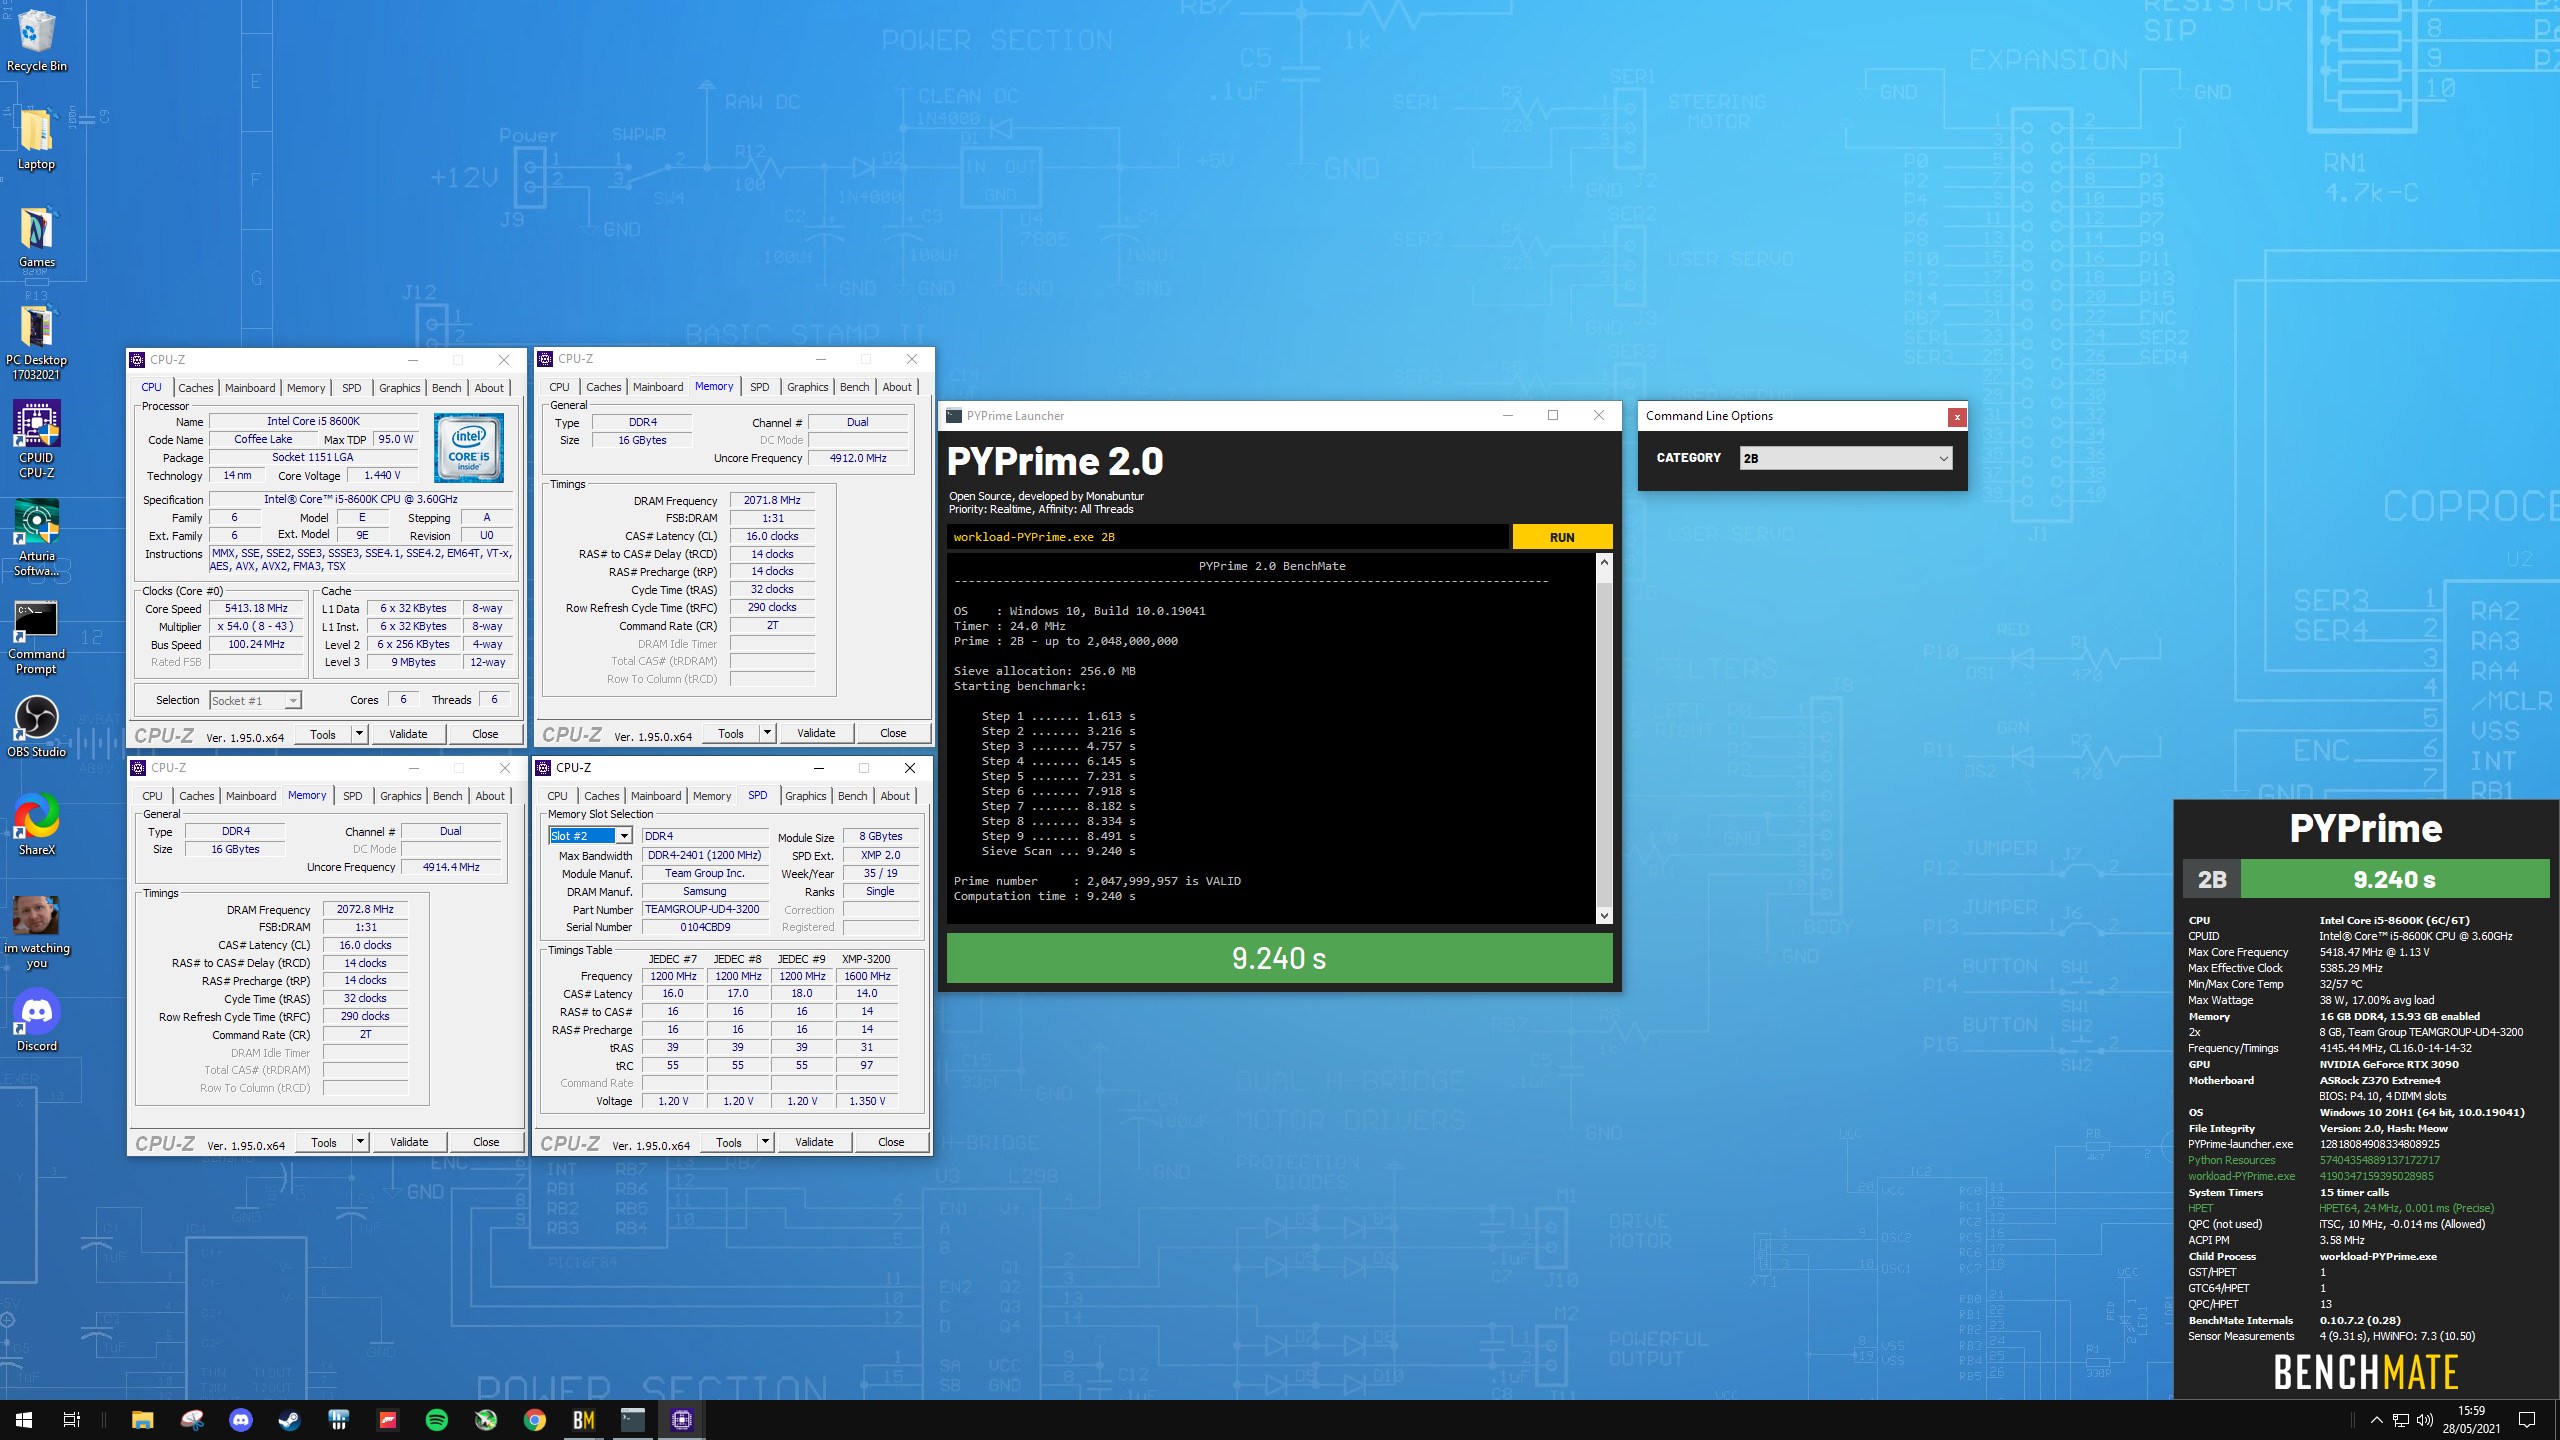Open Mainboard tab in CPU-Z CPU window
The height and width of the screenshot is (1440, 2560).
pyautogui.click(x=250, y=388)
